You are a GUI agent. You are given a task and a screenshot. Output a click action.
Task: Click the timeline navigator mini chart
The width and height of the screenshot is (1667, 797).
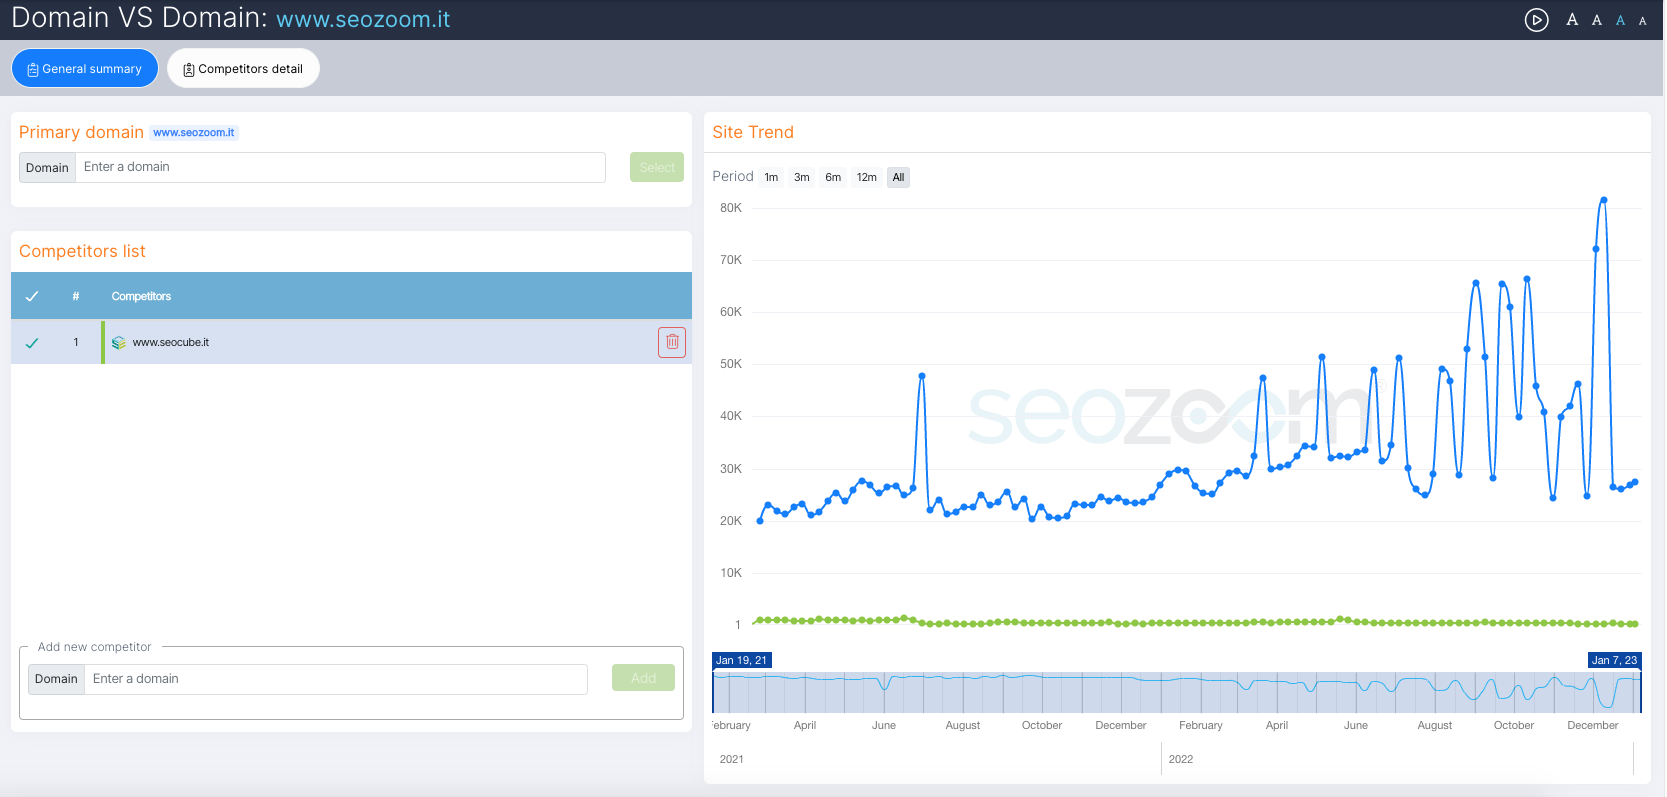click(1177, 692)
